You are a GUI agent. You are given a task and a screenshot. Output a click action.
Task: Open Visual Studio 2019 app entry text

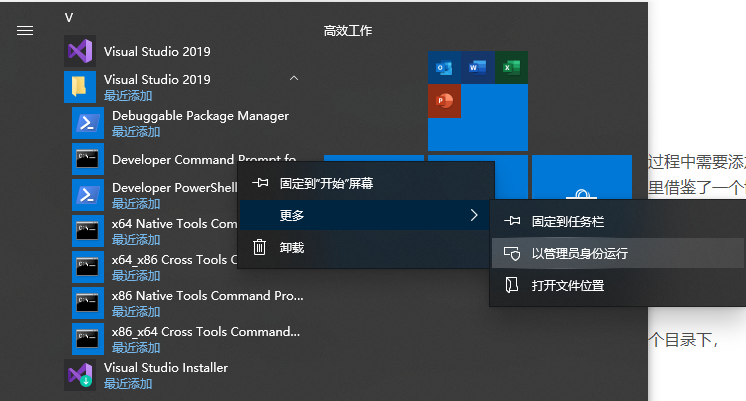click(157, 51)
